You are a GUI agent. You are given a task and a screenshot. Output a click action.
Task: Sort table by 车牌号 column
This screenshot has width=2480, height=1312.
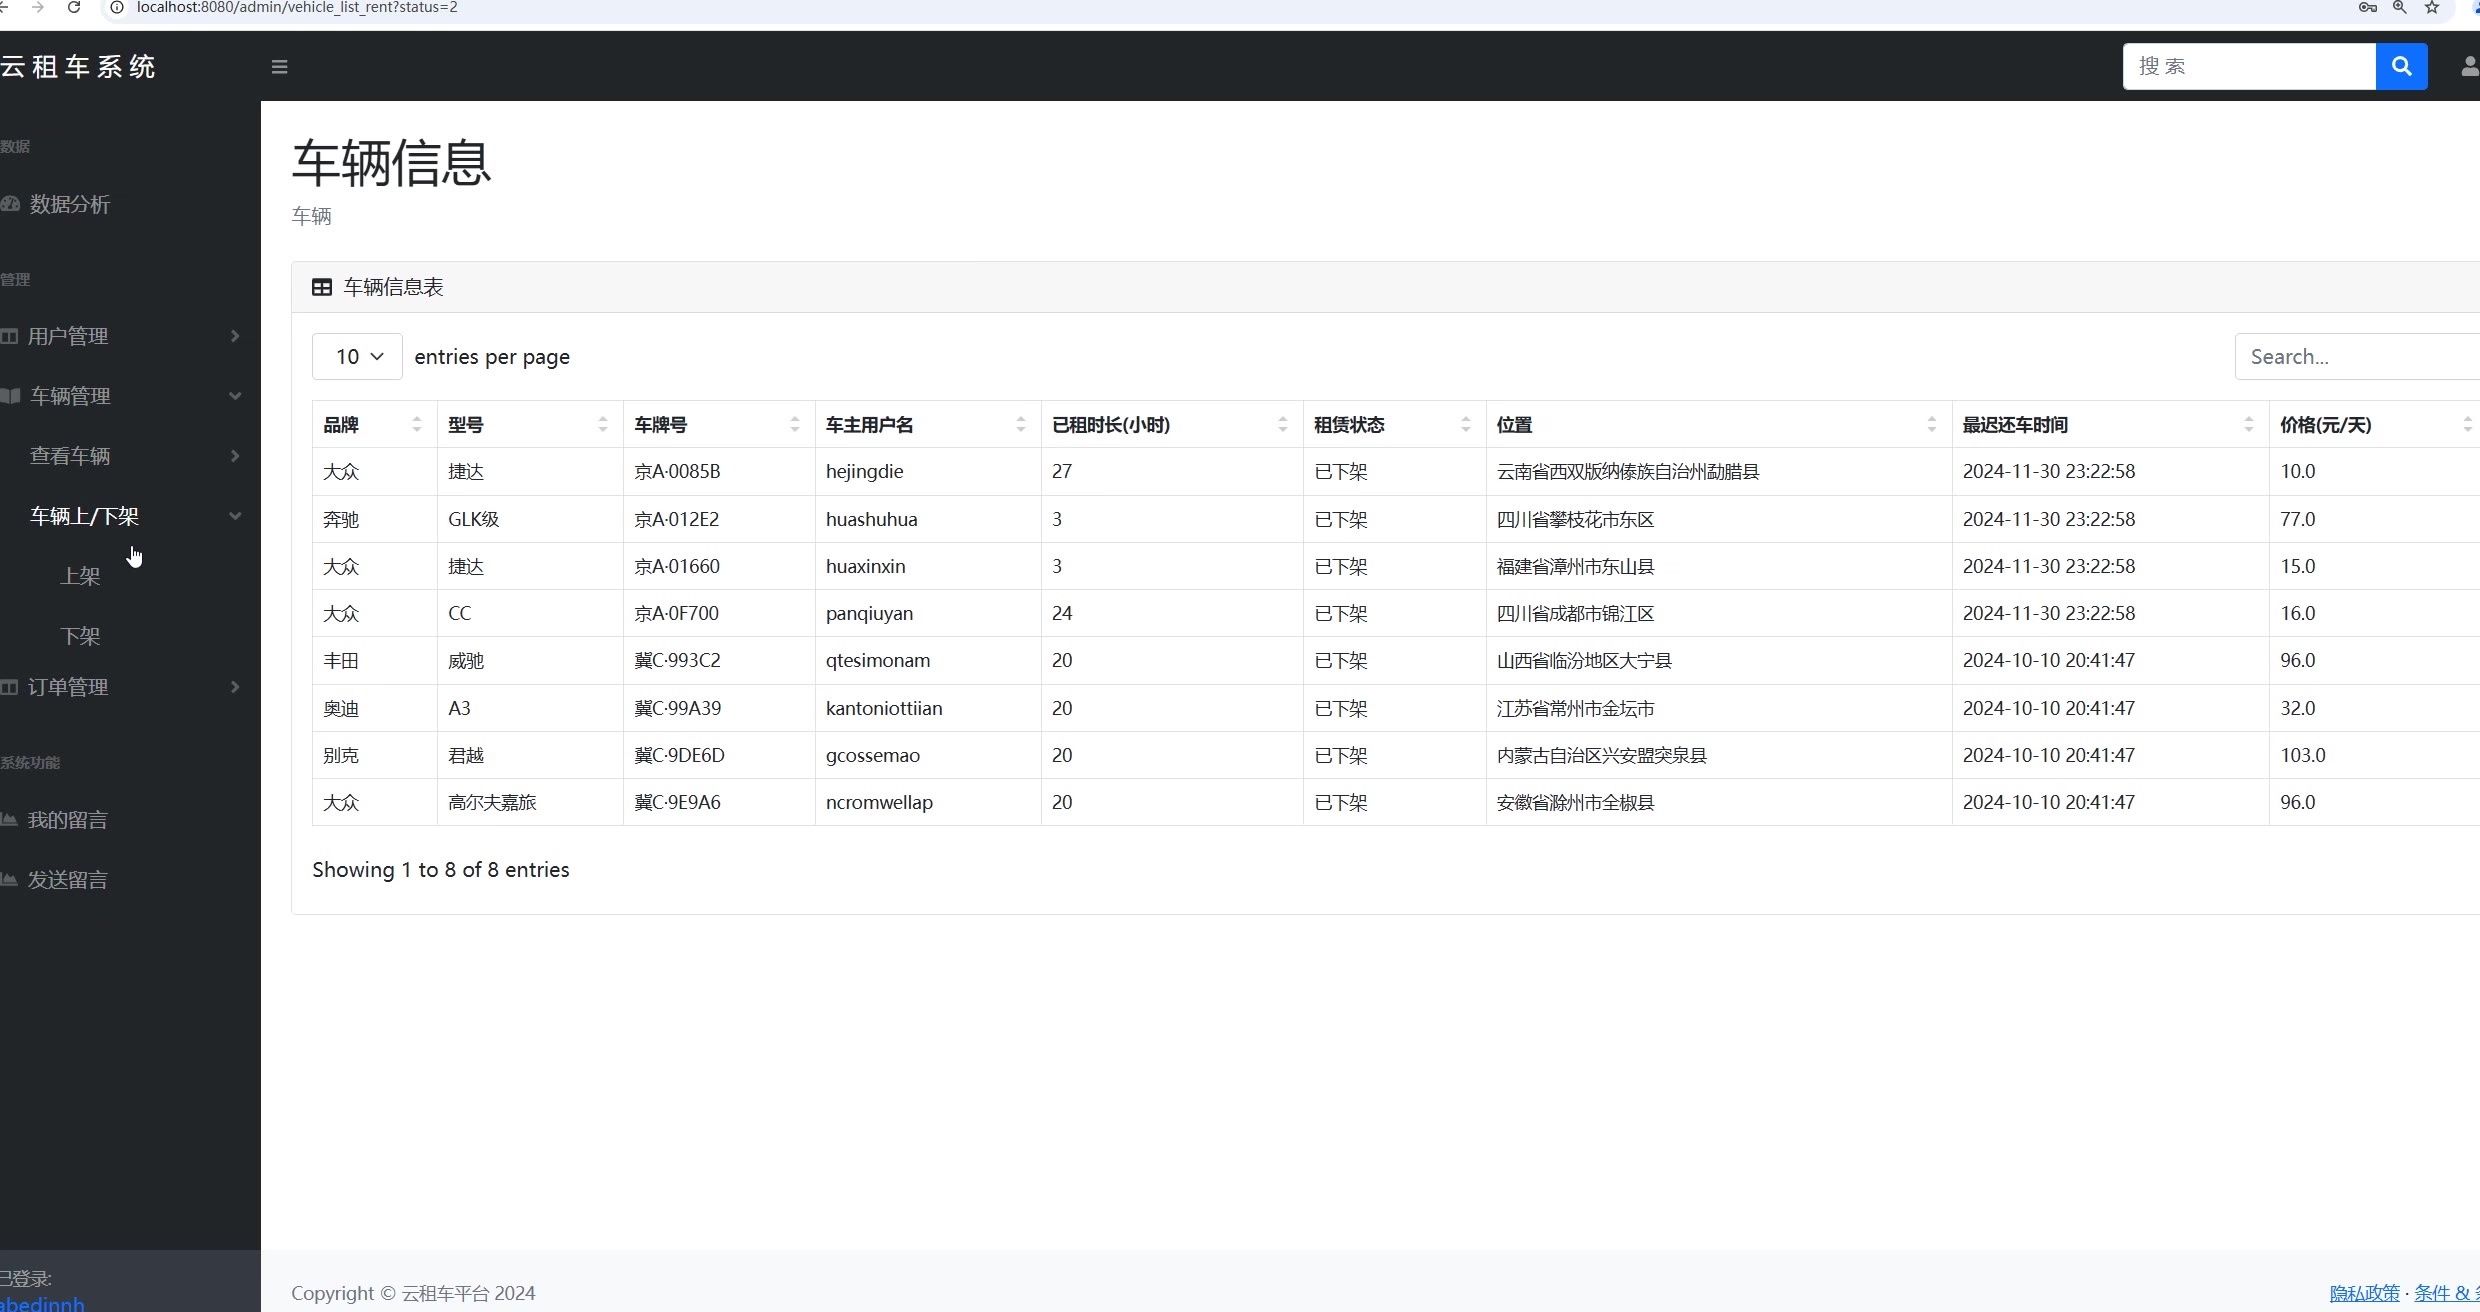click(x=719, y=425)
